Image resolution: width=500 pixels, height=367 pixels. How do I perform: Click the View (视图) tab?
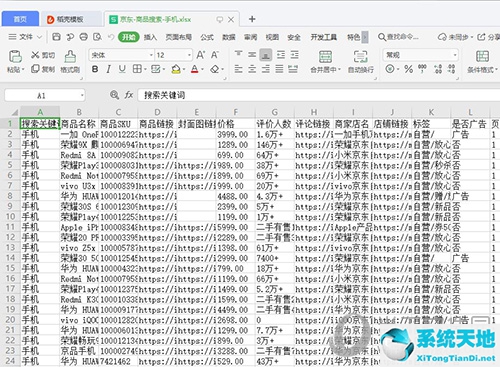272,37
